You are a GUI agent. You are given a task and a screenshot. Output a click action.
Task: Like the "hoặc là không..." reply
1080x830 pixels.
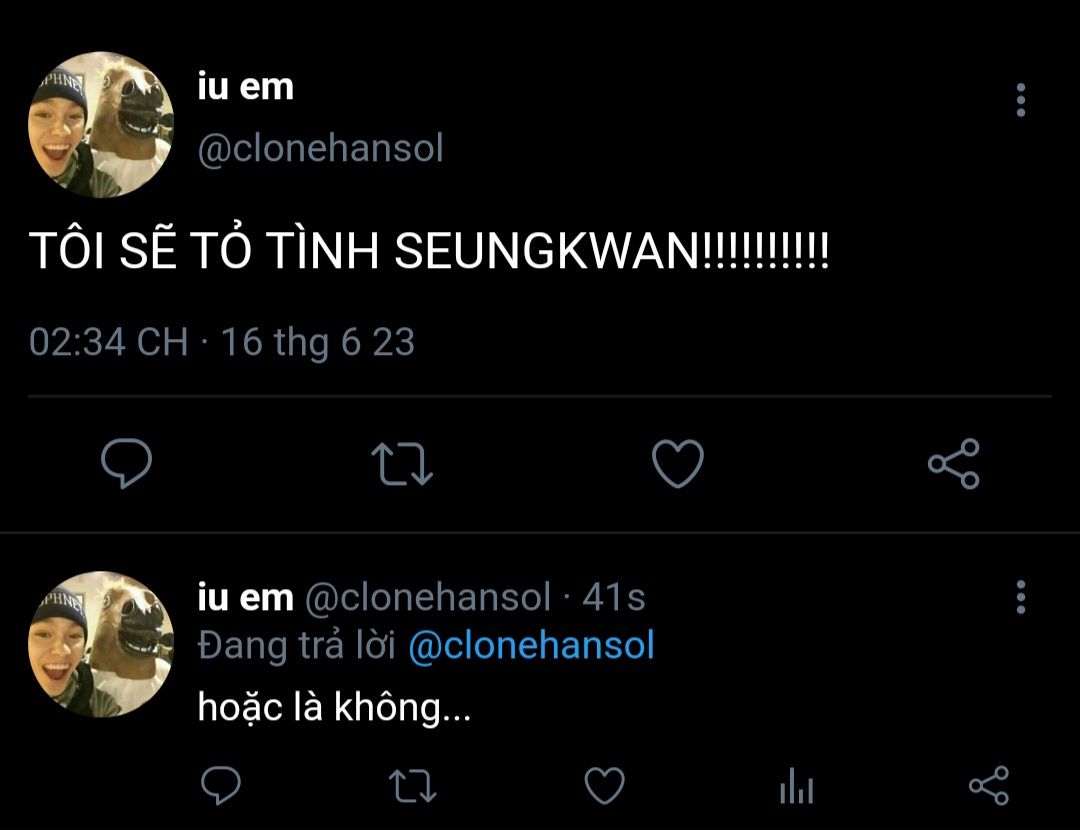(604, 786)
